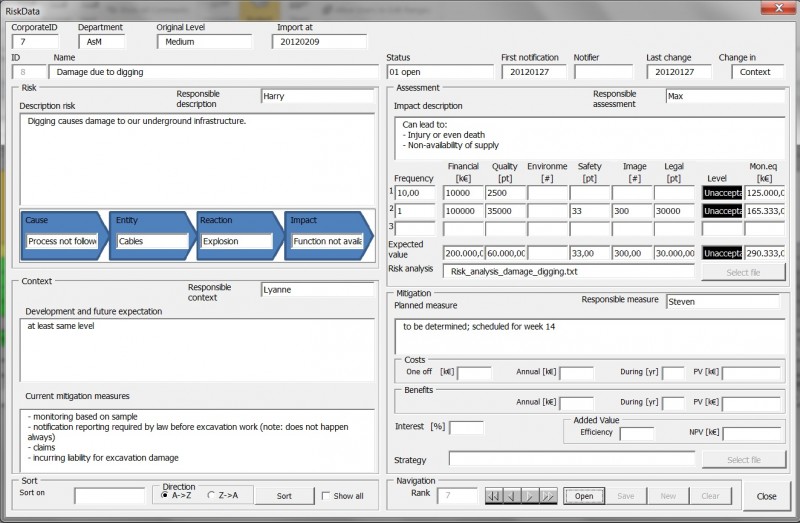Click the First notification date field
Viewport: 800px width, 523px height.
(x=534, y=72)
